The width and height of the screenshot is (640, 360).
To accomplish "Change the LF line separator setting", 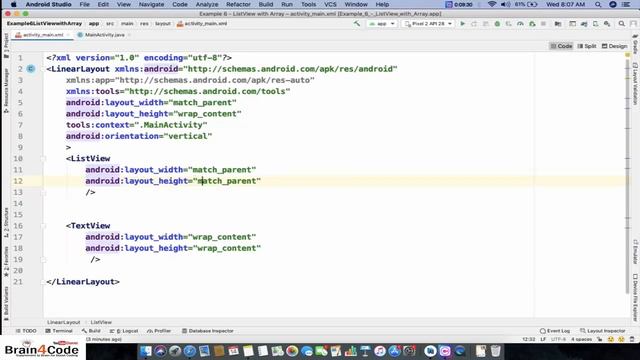I will (543, 340).
